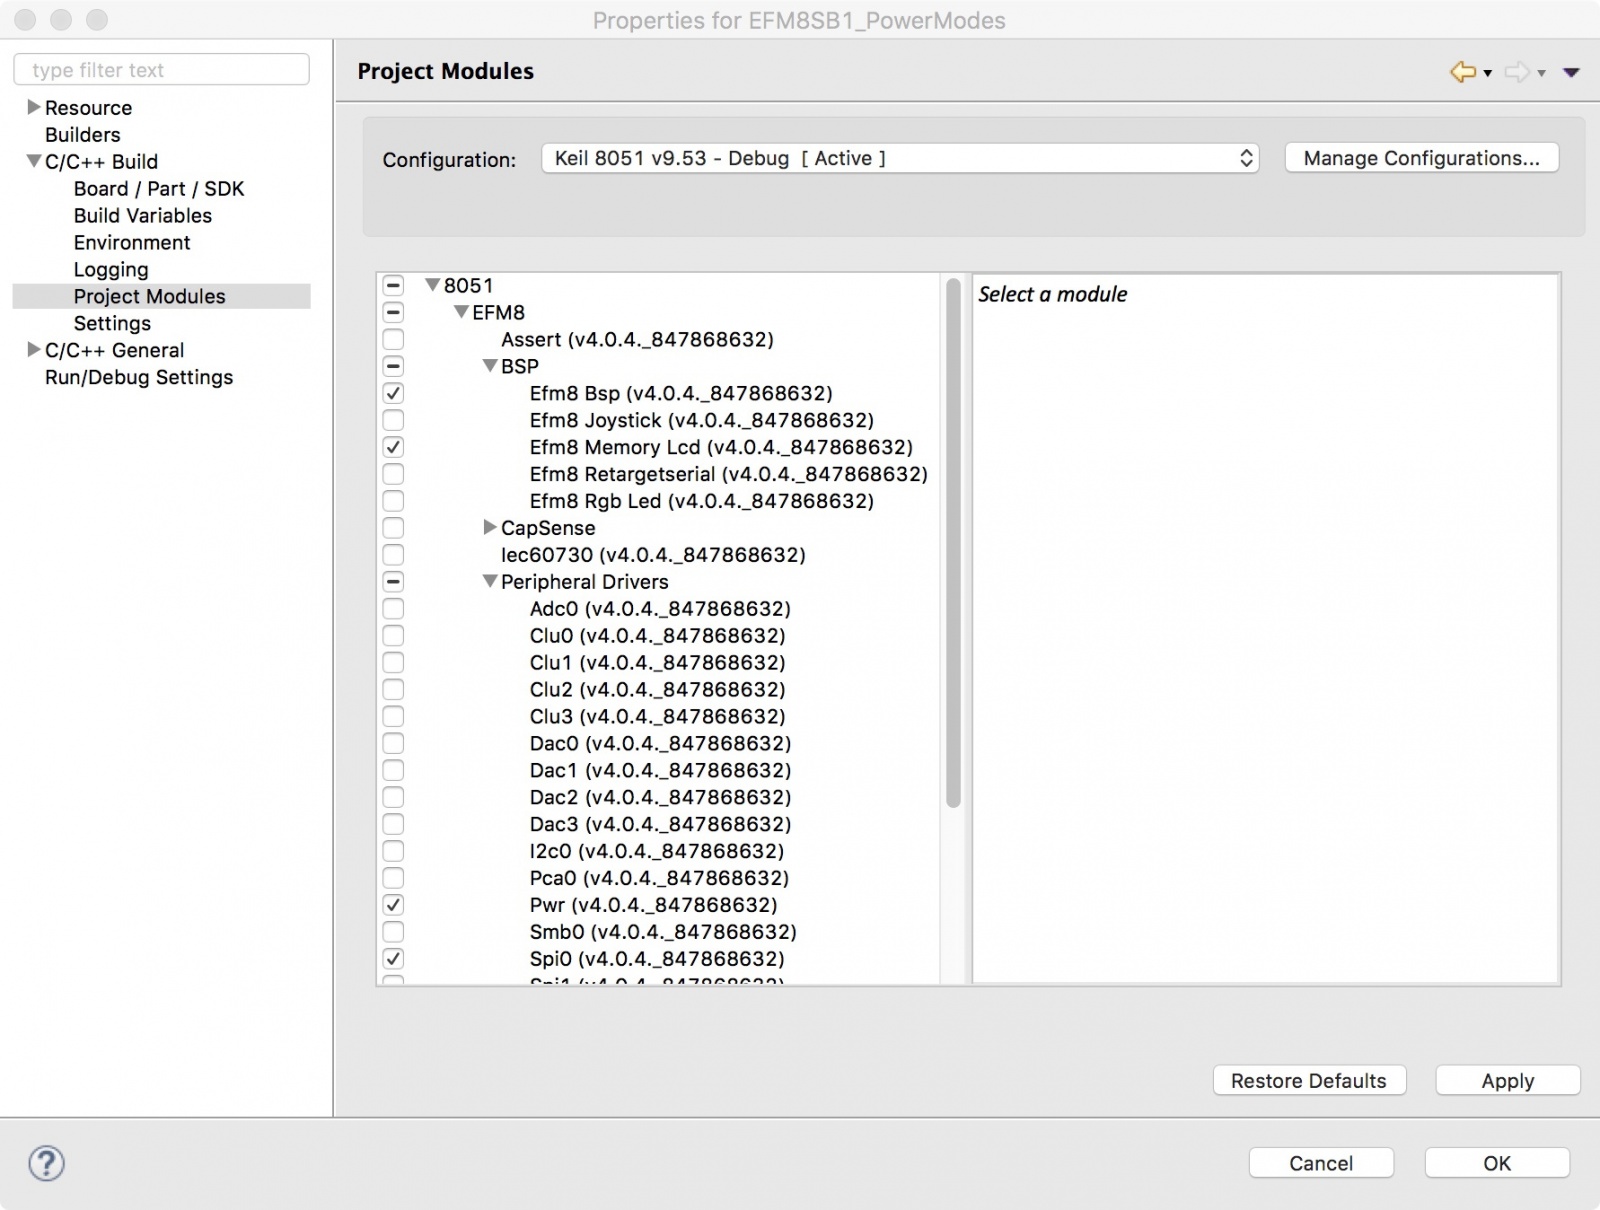Open Settings under C/C++ Build

[x=112, y=324]
